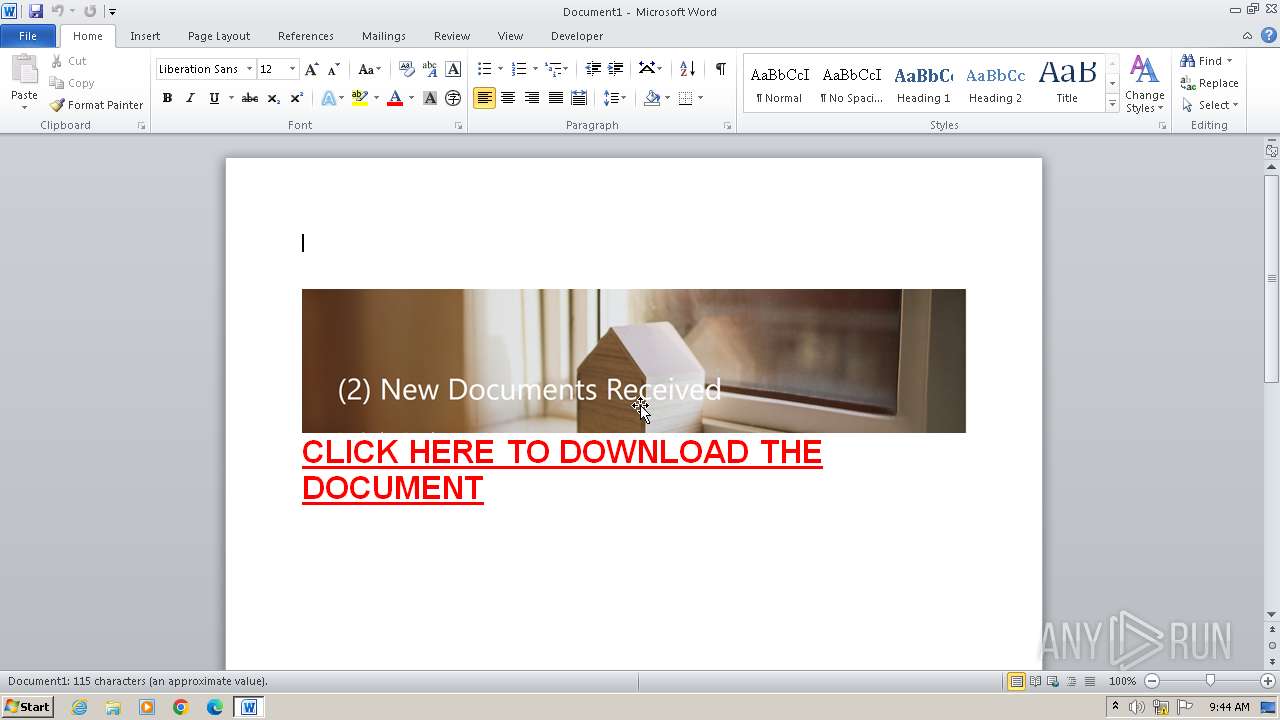Select the Format Painter tool

click(97, 105)
